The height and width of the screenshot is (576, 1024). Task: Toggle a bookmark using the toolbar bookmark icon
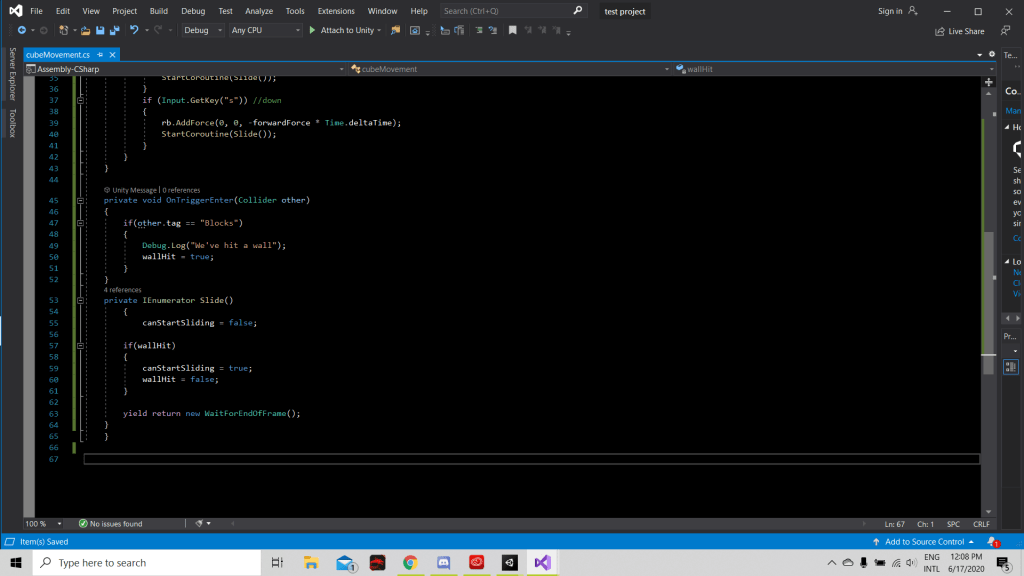click(x=513, y=31)
